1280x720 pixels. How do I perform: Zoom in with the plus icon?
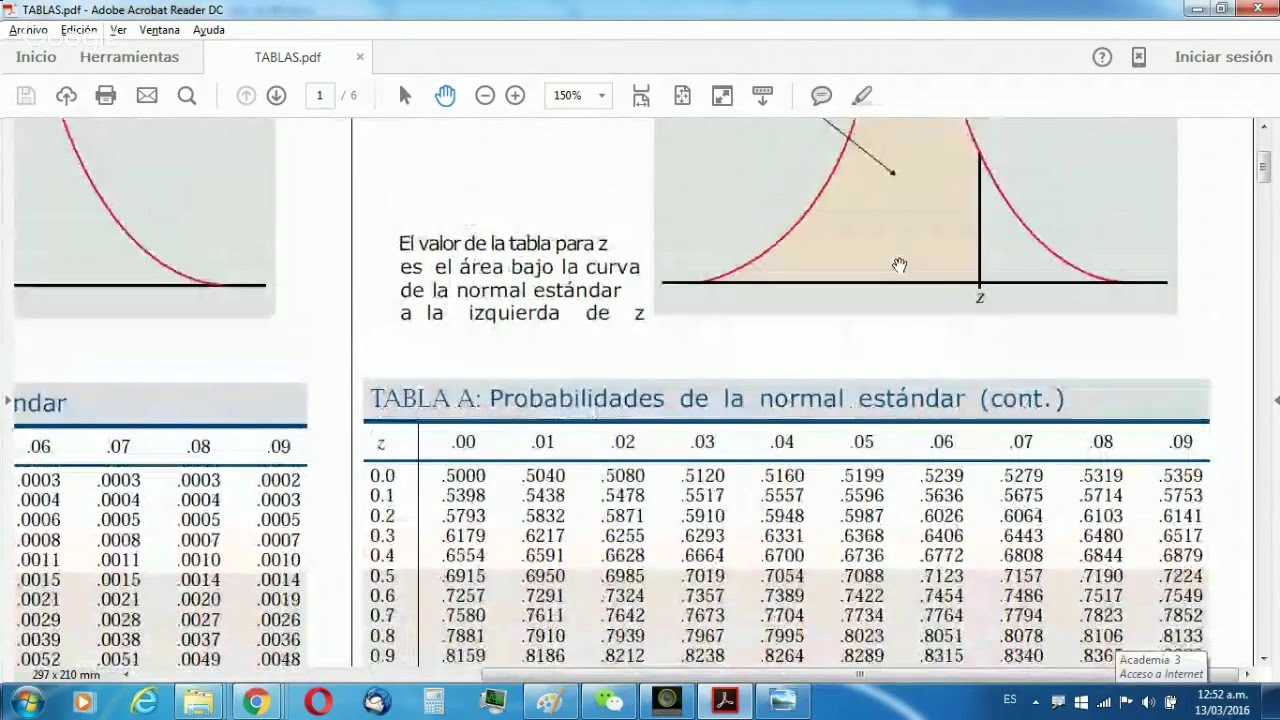[x=515, y=96]
